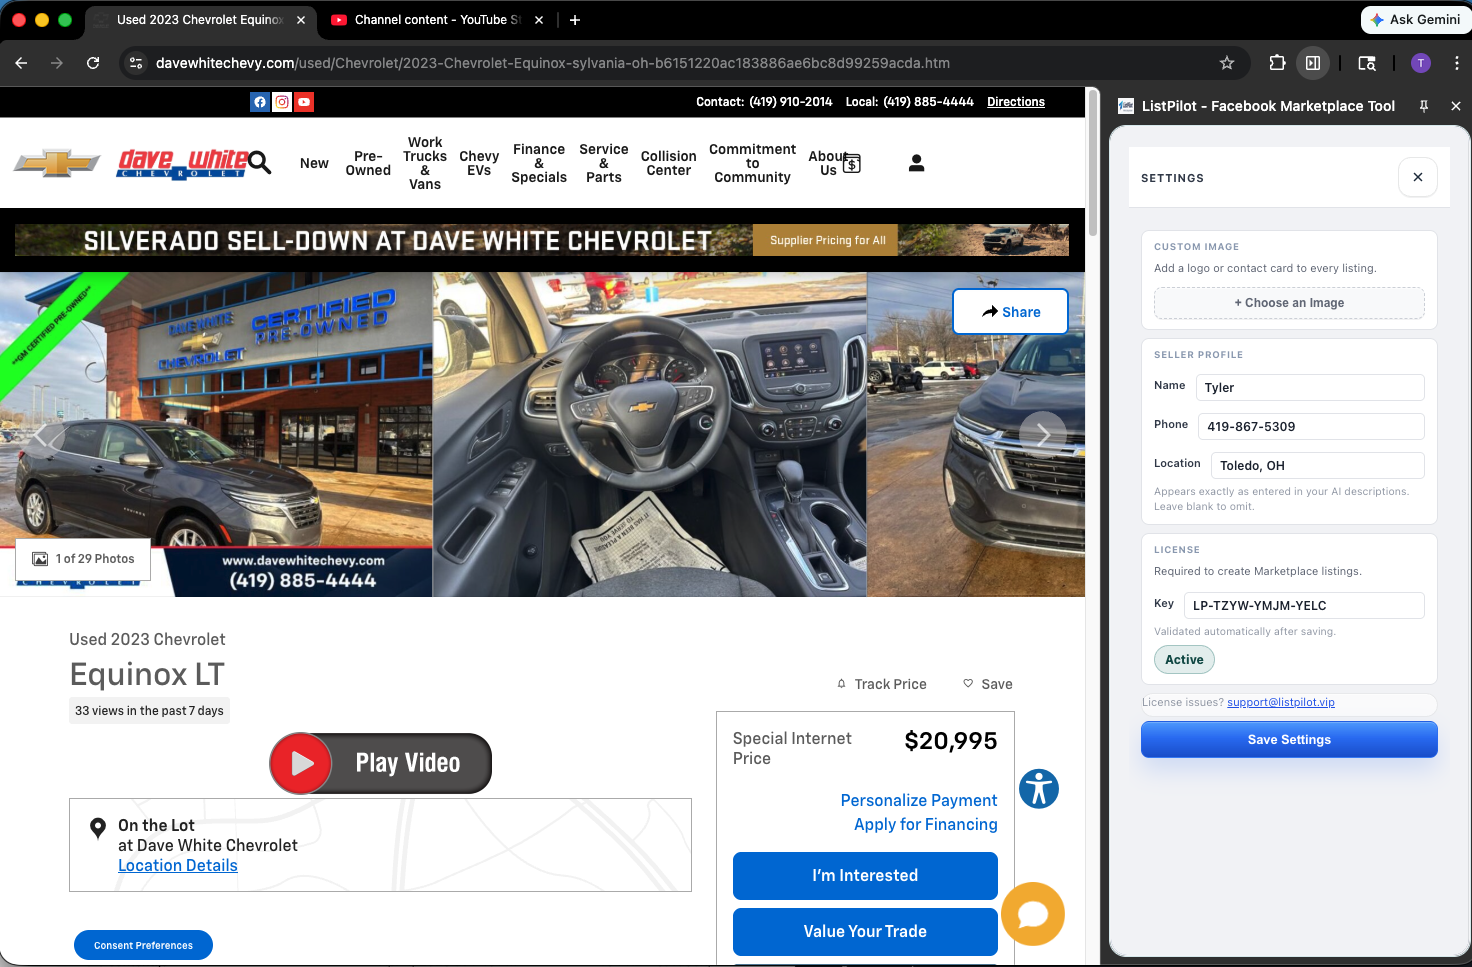The image size is (1472, 967).
Task: Edit the License Key field
Action: (1304, 605)
